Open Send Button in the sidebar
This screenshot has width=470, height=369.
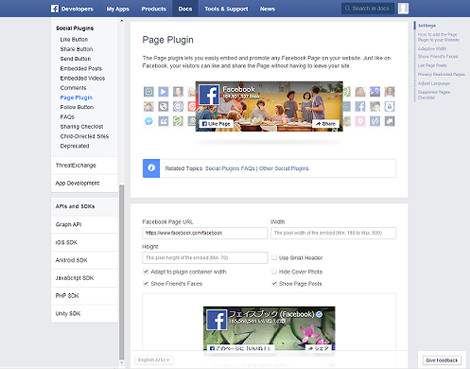click(75, 59)
